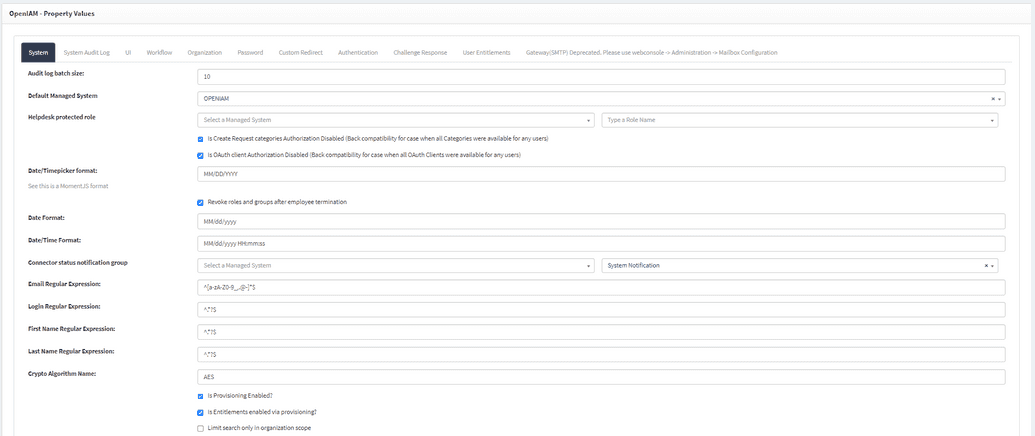This screenshot has width=1035, height=436.
Task: Enable Limit search only in organization scope
Action: [x=201, y=428]
